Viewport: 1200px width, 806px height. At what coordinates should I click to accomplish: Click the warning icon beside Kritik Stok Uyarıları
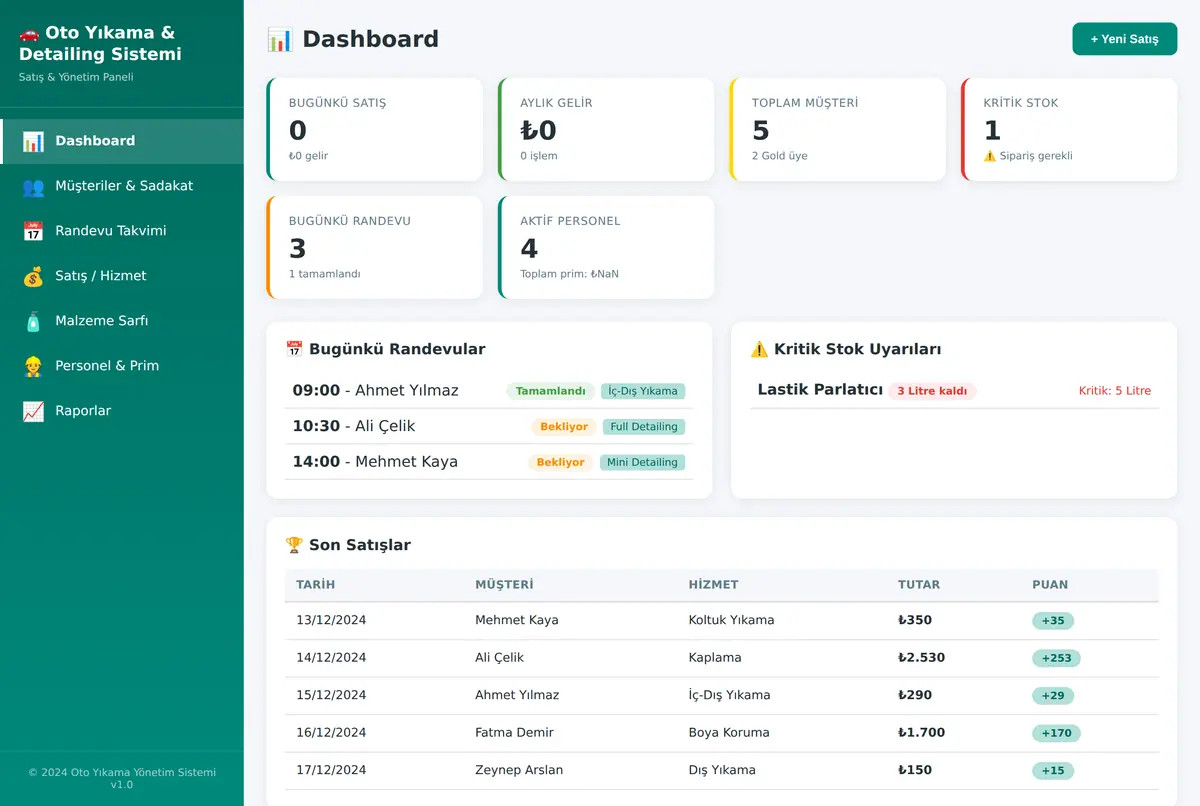click(x=759, y=349)
